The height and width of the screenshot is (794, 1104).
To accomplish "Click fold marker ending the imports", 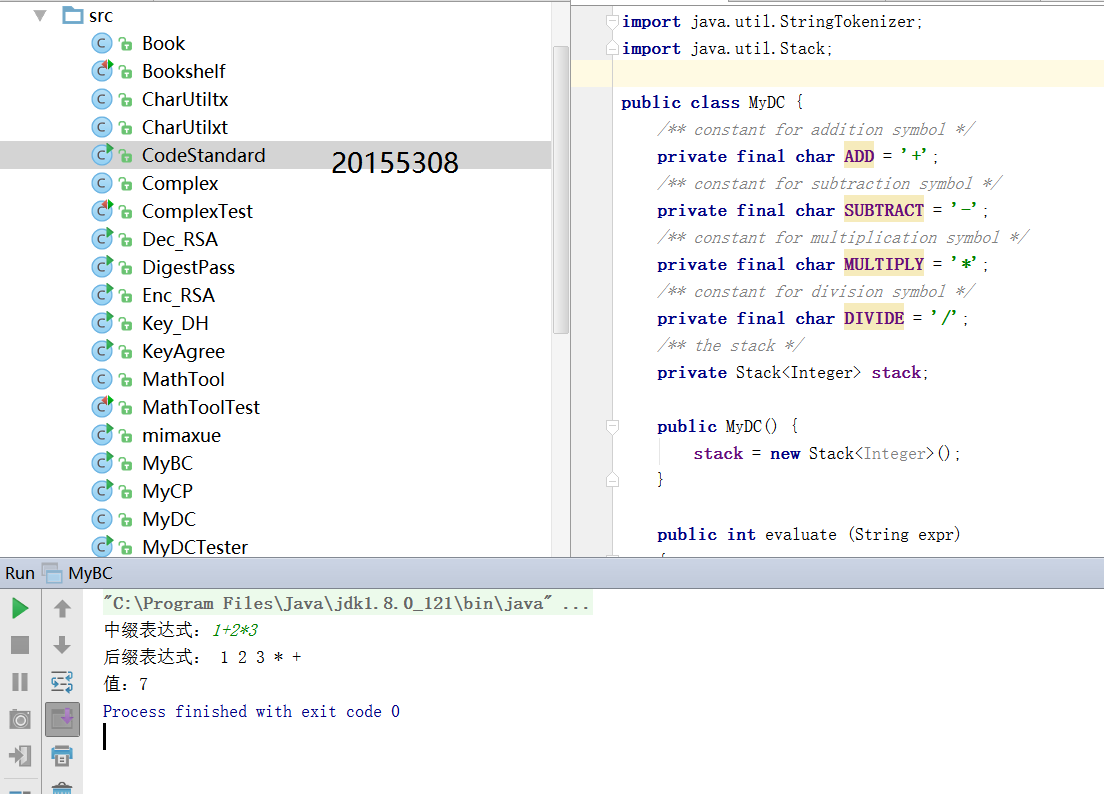I will pyautogui.click(x=613, y=49).
